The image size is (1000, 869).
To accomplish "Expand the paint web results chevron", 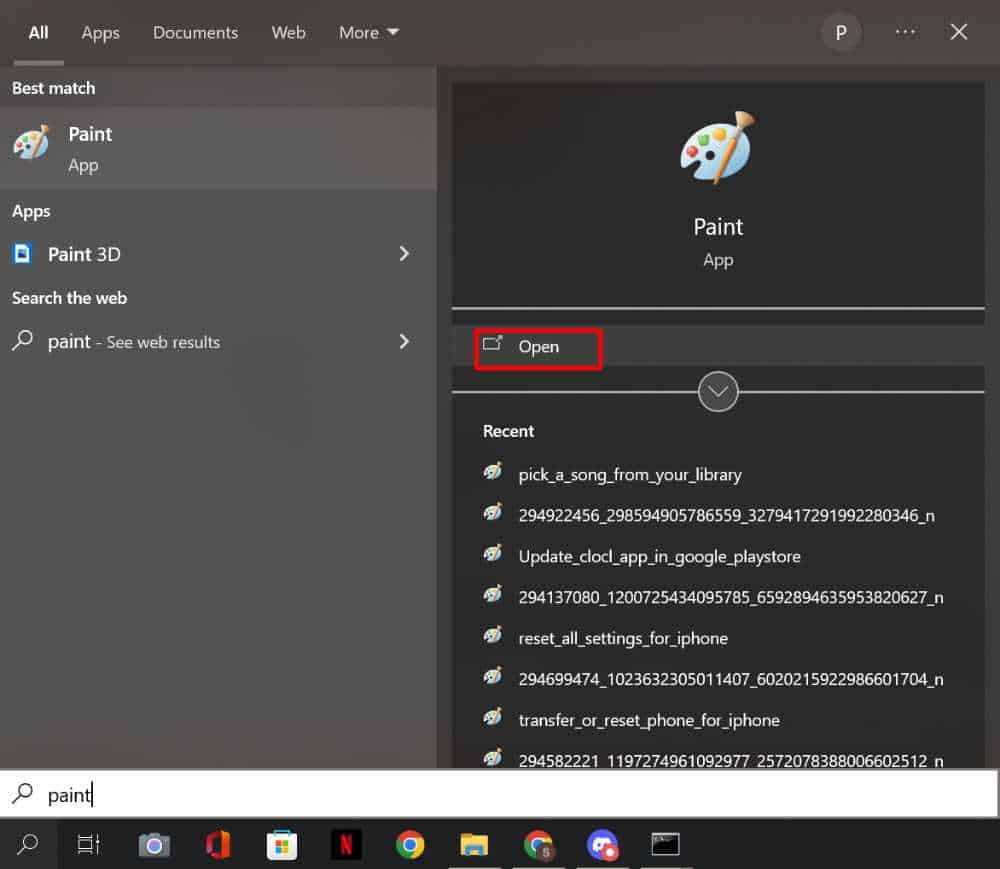I will (404, 341).
